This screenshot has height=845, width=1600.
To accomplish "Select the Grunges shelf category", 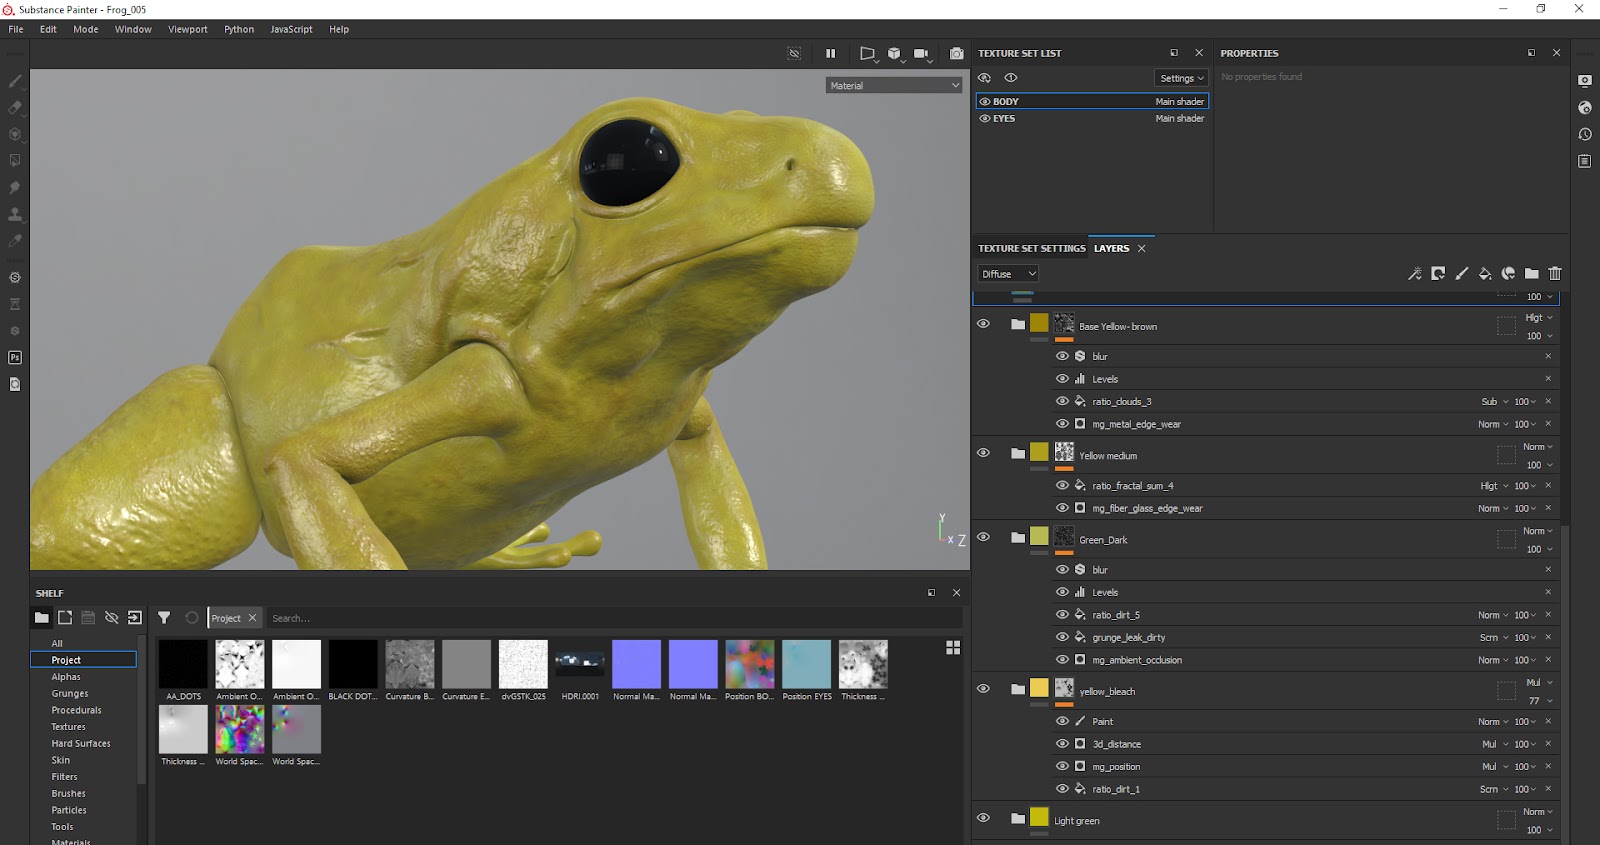I will [x=70, y=693].
